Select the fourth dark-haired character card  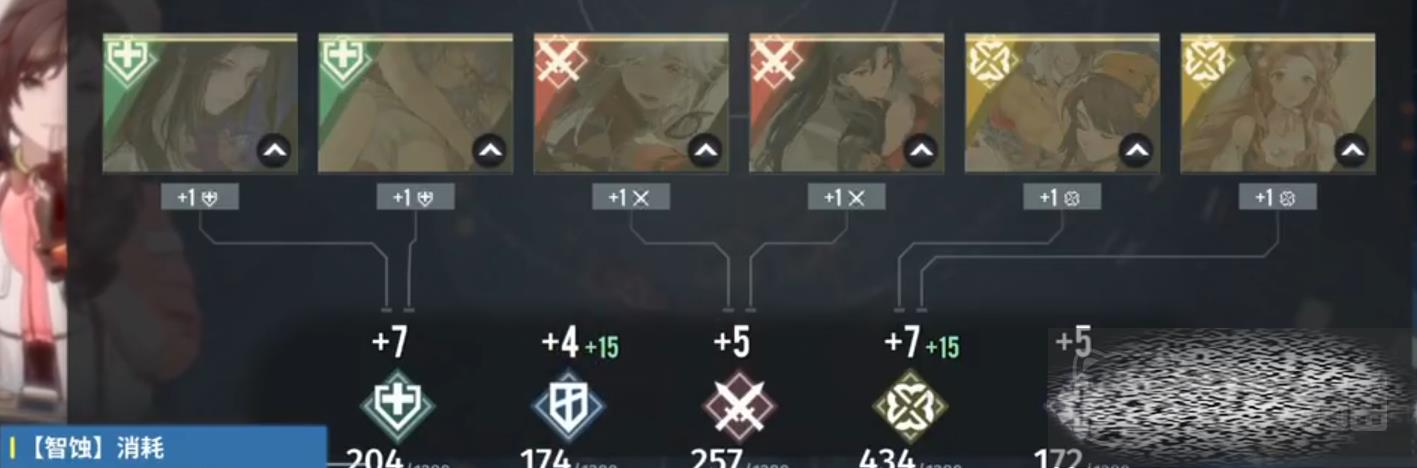point(847,103)
